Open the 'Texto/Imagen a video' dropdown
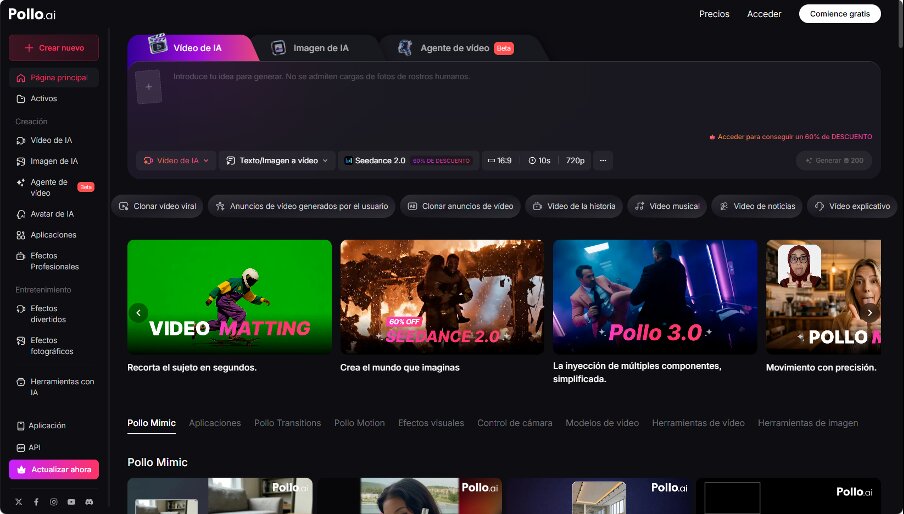Image resolution: width=904 pixels, height=514 pixels. tap(277, 160)
